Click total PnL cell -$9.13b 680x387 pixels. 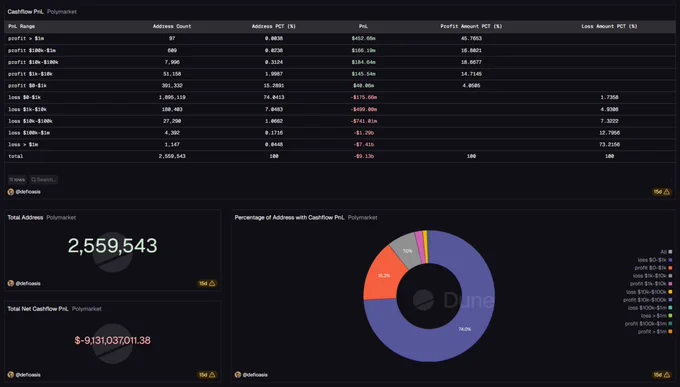(364, 156)
